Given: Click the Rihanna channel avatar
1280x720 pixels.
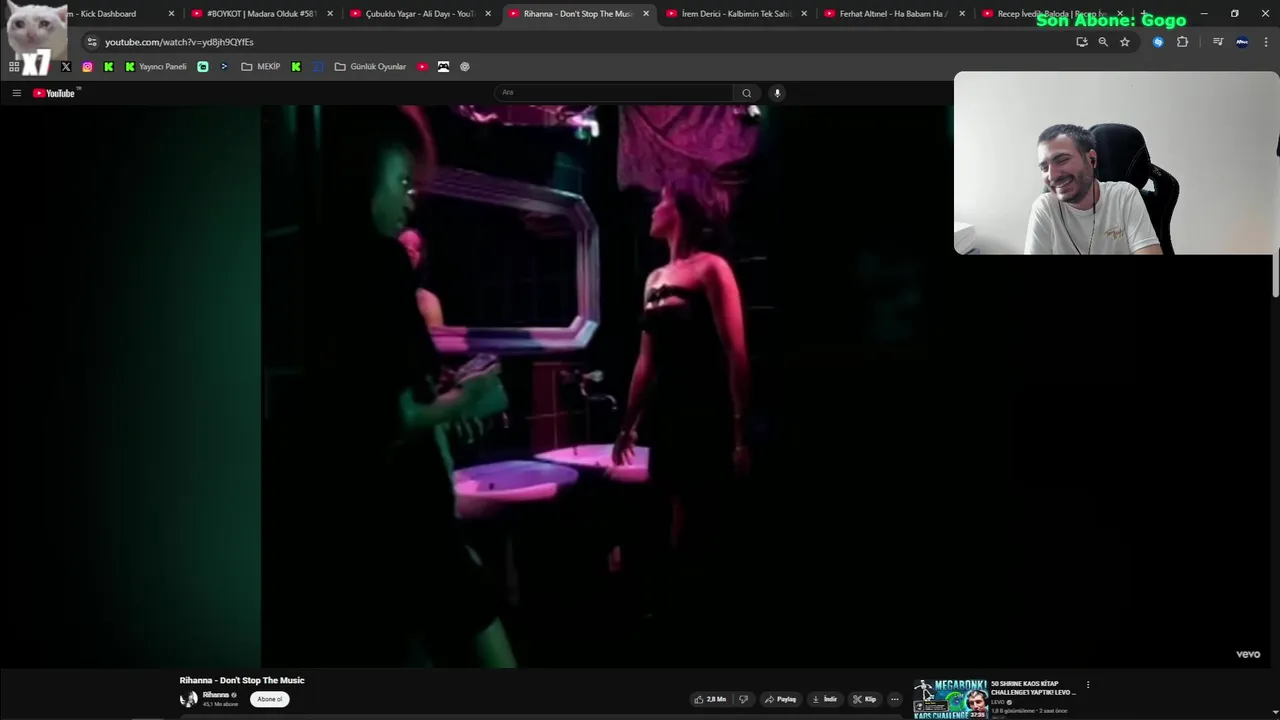Looking at the screenshot, I should point(188,699).
